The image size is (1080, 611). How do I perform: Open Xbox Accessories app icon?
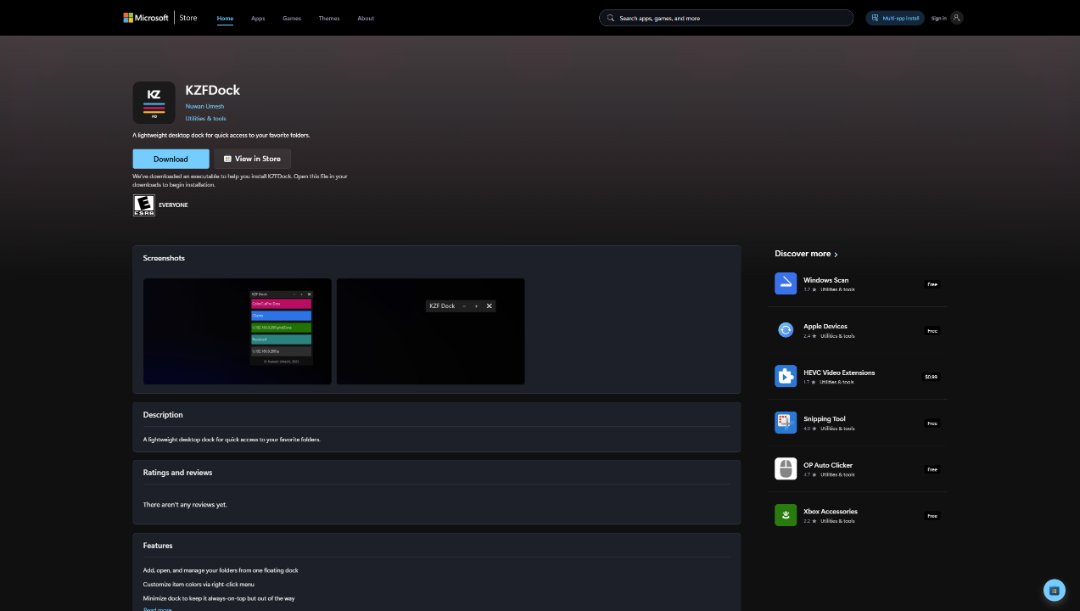785,515
